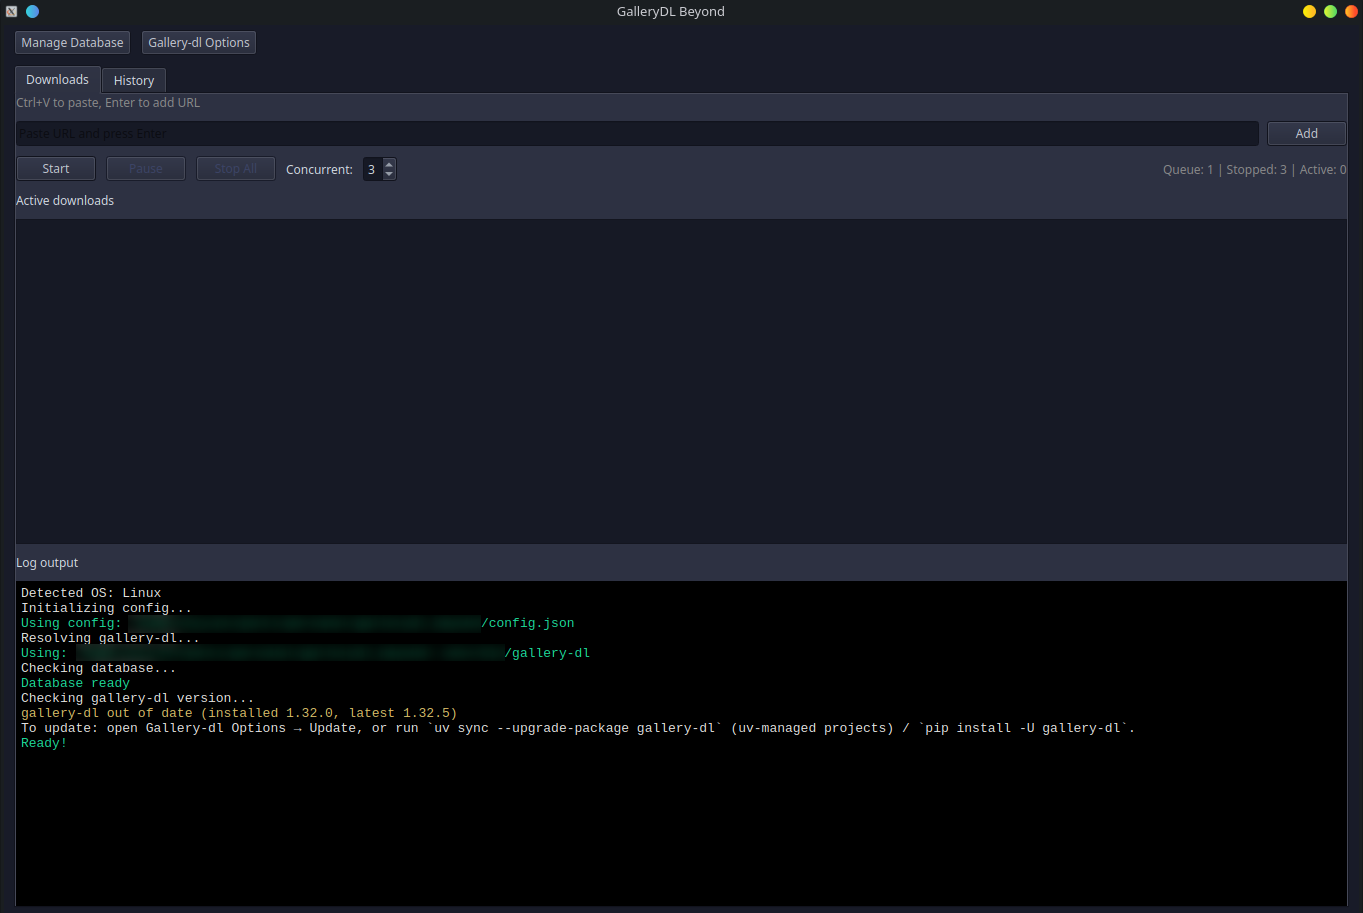The image size is (1363, 913).
Task: Click the 'Ctrl+V to paste' hint text
Action: click(108, 103)
